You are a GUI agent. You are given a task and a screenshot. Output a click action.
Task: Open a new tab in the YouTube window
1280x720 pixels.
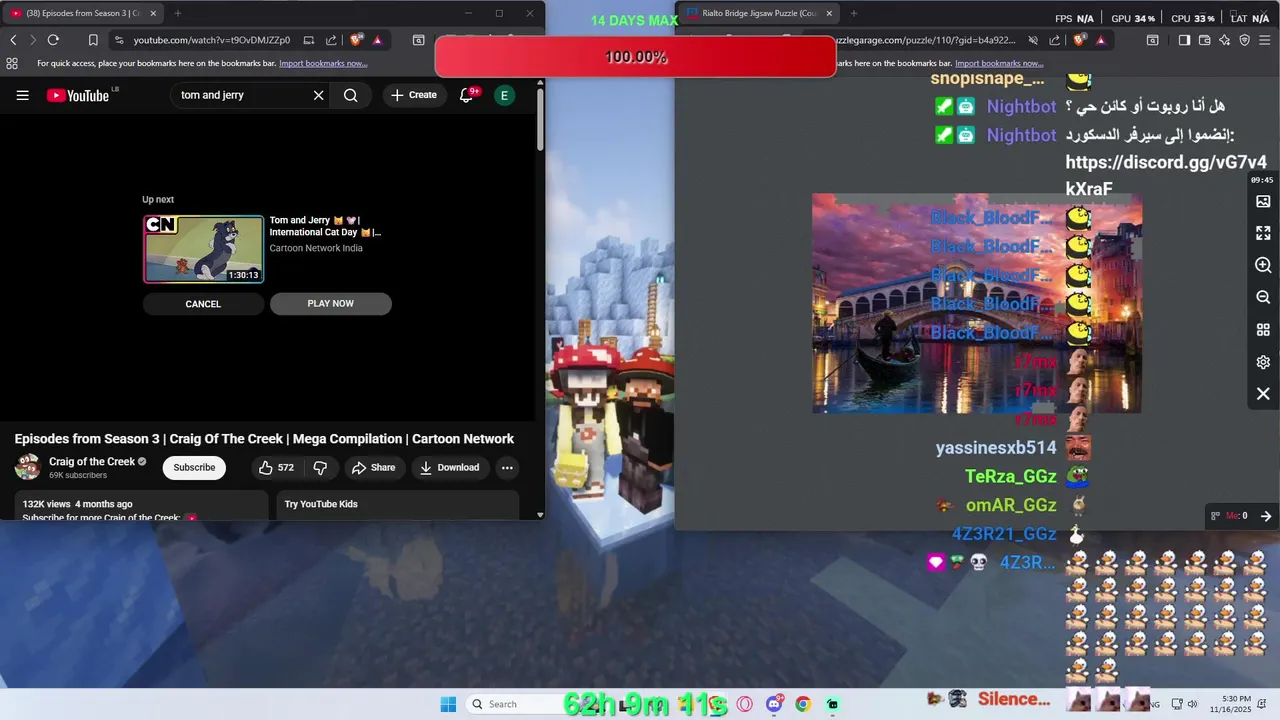pos(178,13)
